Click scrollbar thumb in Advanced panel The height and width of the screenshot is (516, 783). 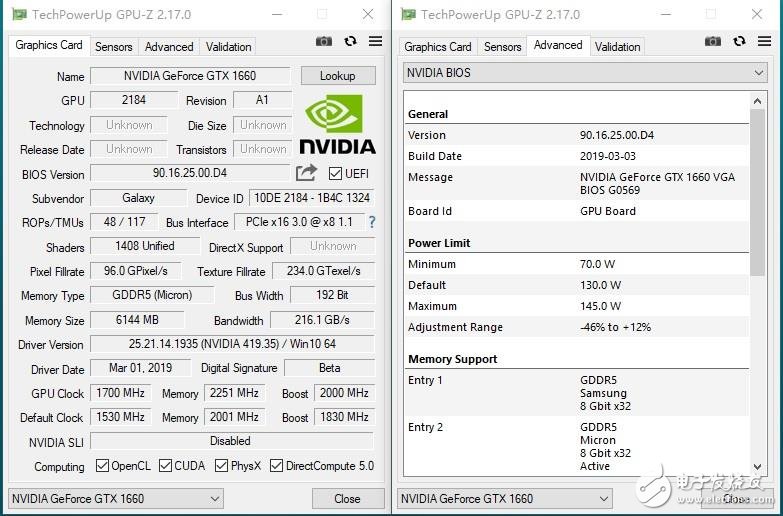(x=757, y=192)
